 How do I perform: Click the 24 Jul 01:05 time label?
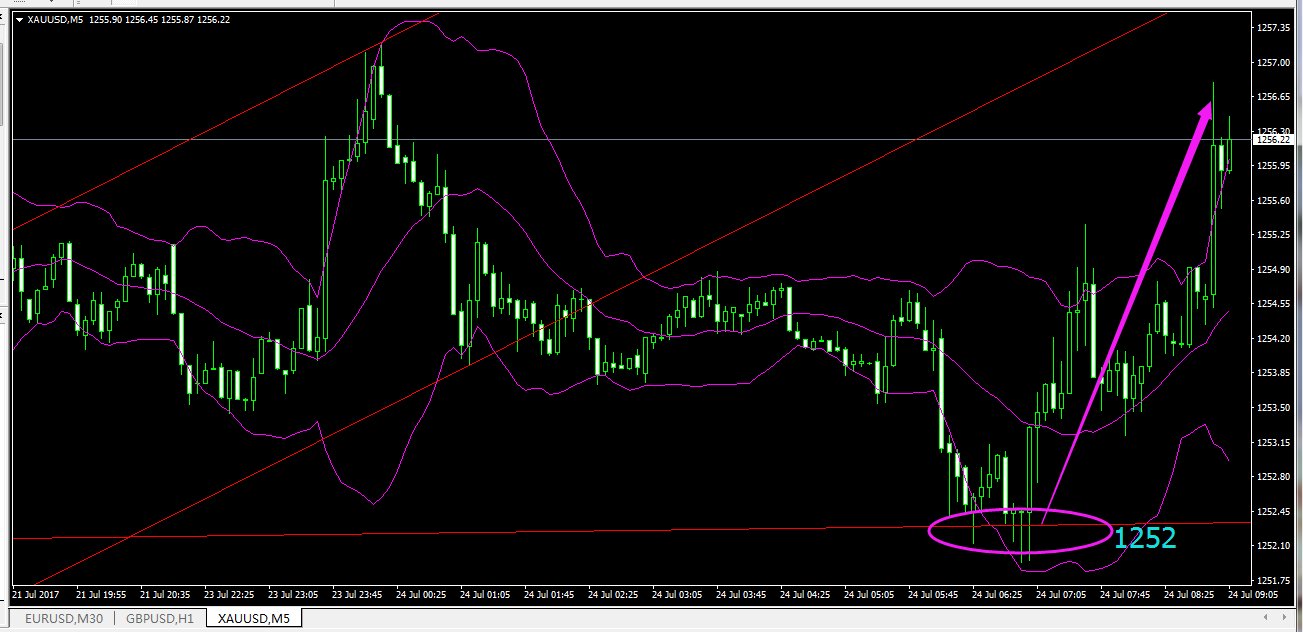point(485,594)
